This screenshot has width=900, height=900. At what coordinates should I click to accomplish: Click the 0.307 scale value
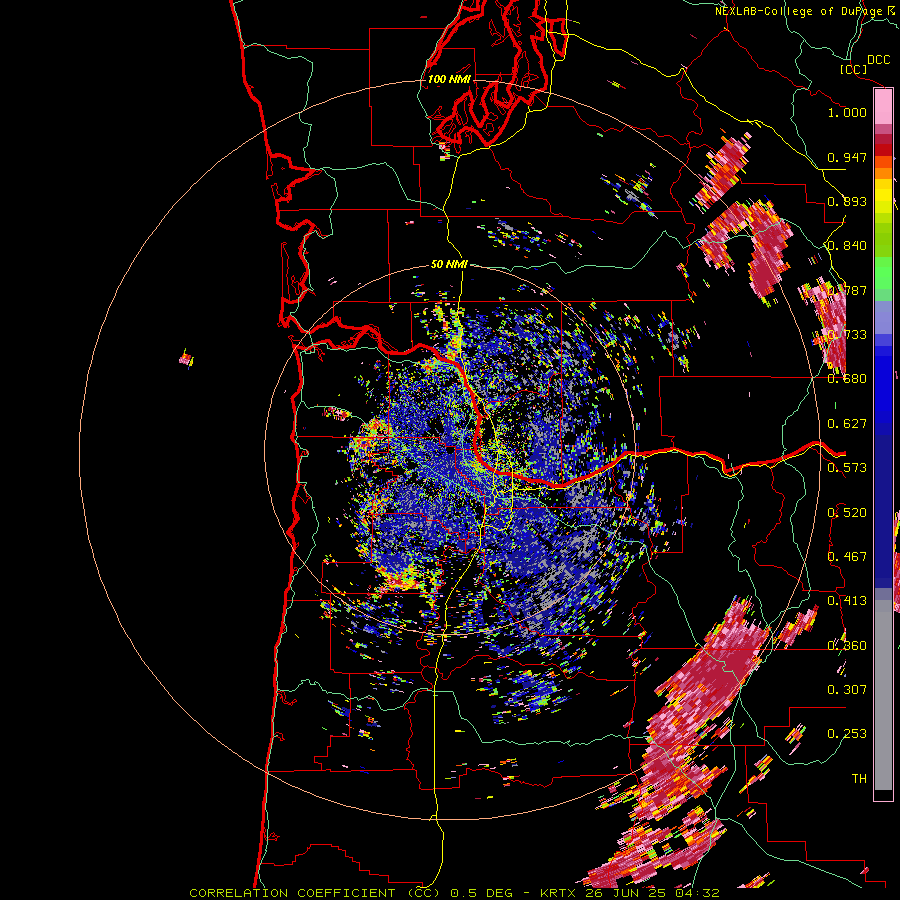pyautogui.click(x=847, y=689)
